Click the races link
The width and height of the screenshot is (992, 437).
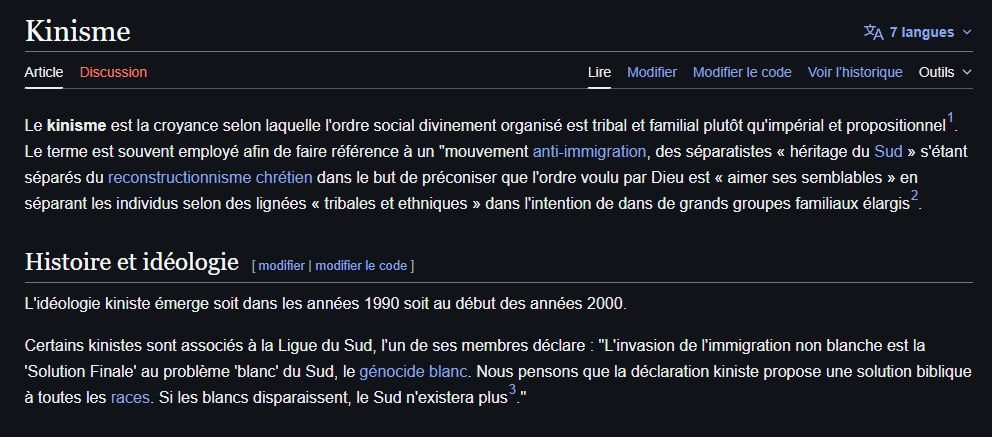click(x=131, y=397)
